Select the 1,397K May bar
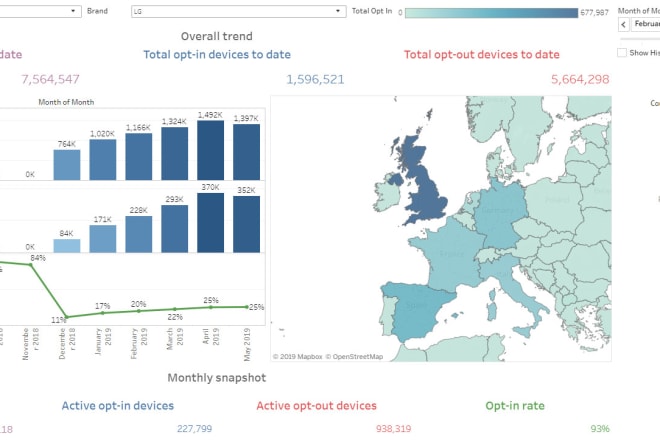The image size is (660, 440). pyautogui.click(x=246, y=152)
